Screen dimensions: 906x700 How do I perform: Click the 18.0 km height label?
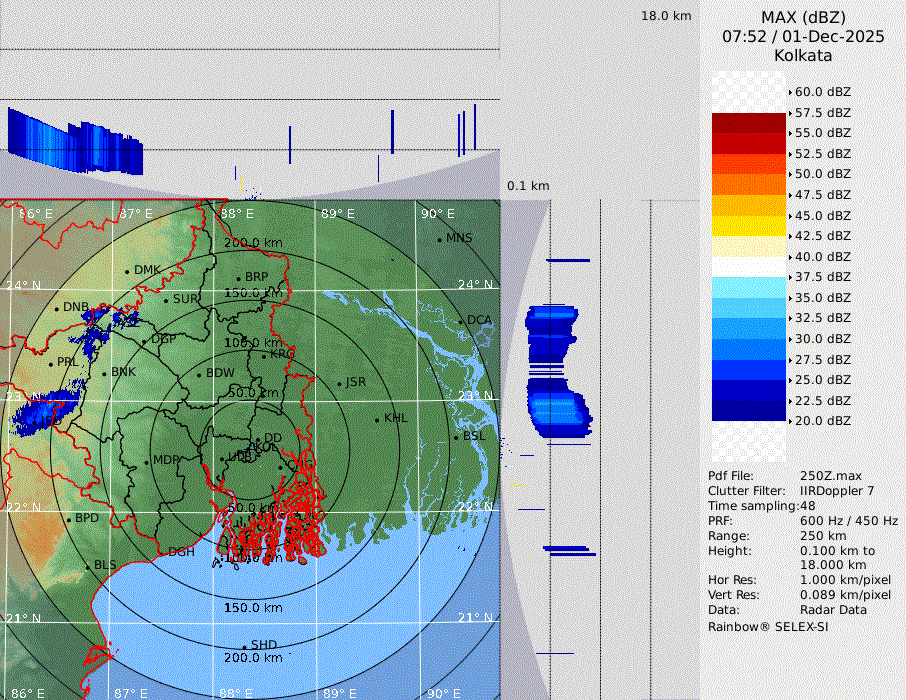click(x=666, y=16)
